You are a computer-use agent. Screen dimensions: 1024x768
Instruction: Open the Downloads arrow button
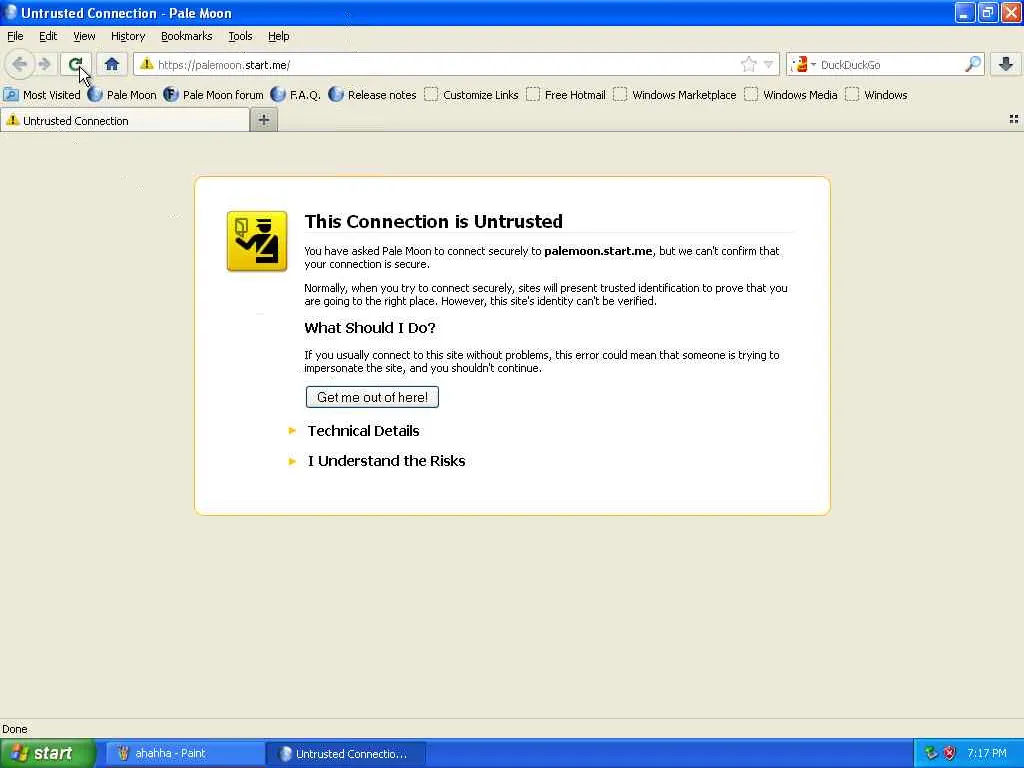[1006, 64]
